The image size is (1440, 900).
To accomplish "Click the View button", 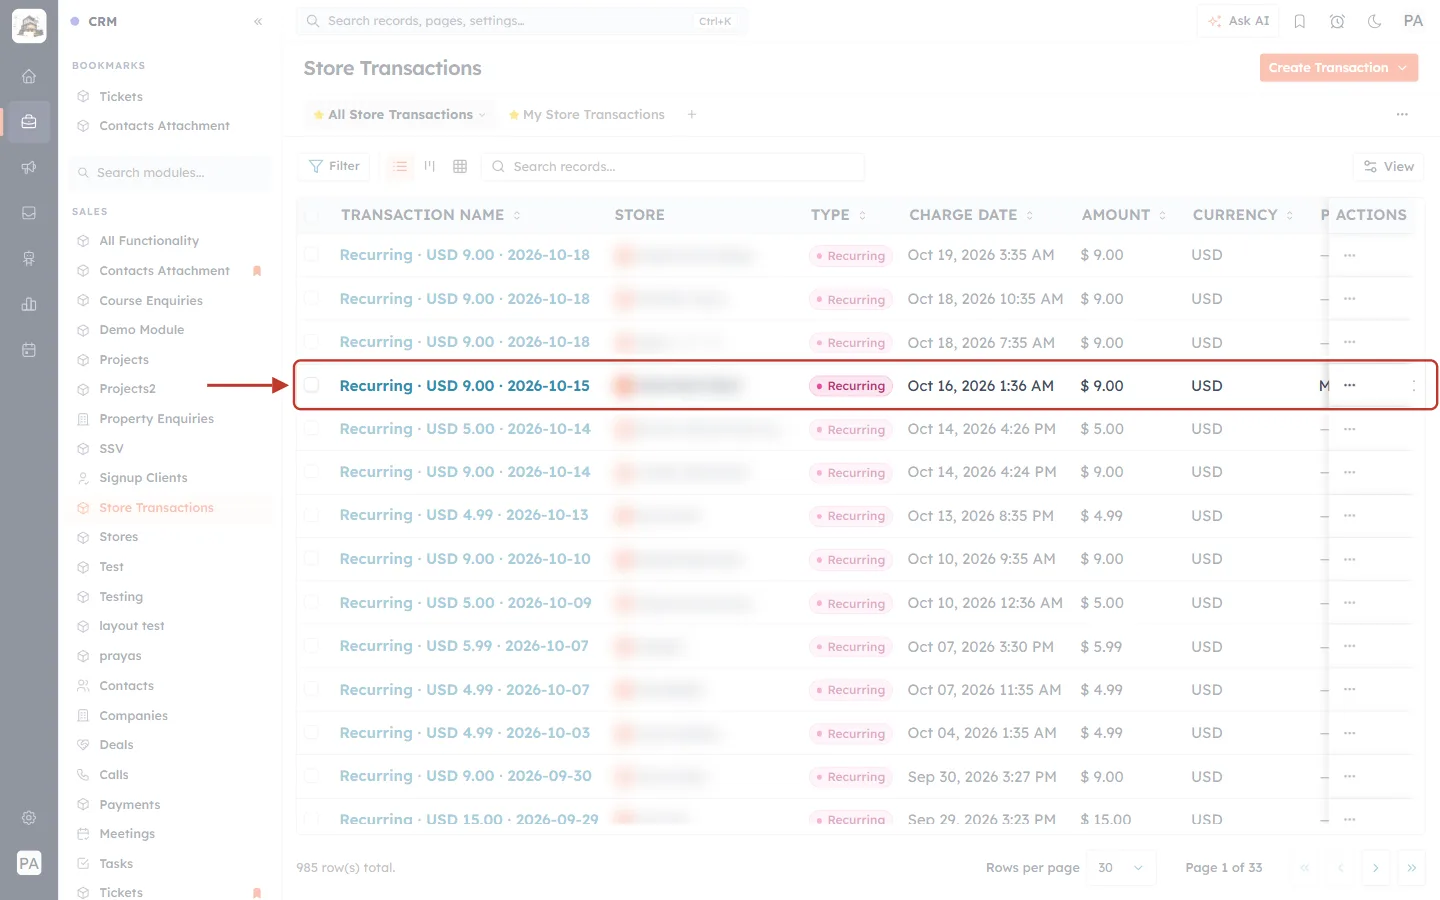I will (1389, 167).
